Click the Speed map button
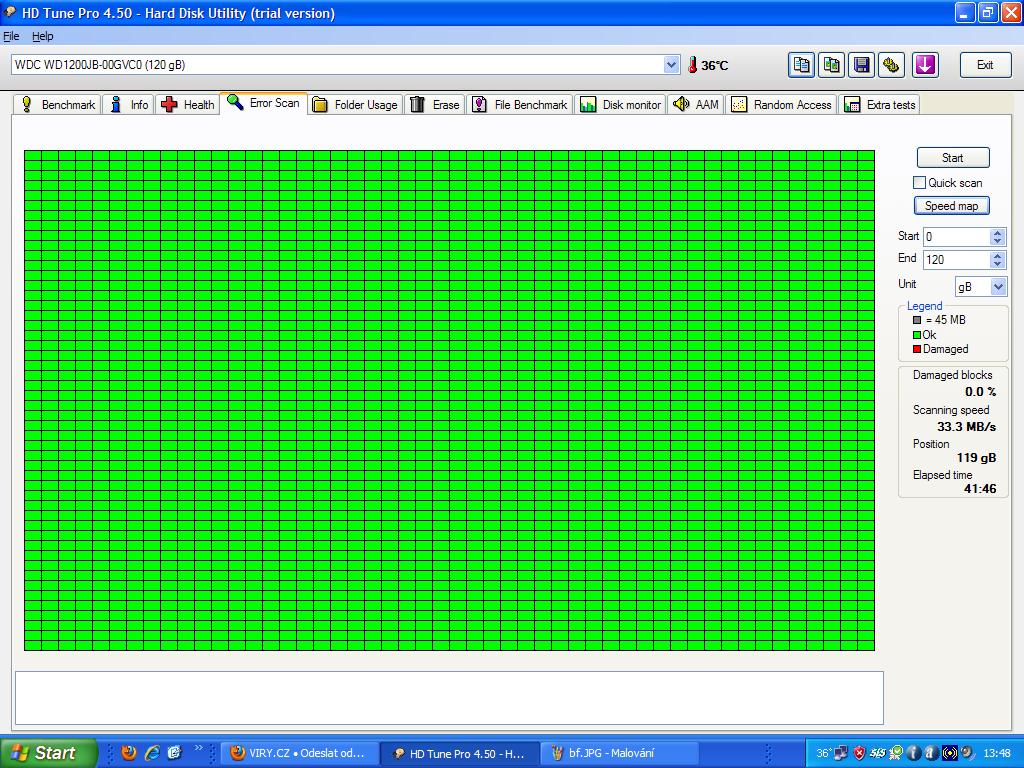 click(x=951, y=206)
